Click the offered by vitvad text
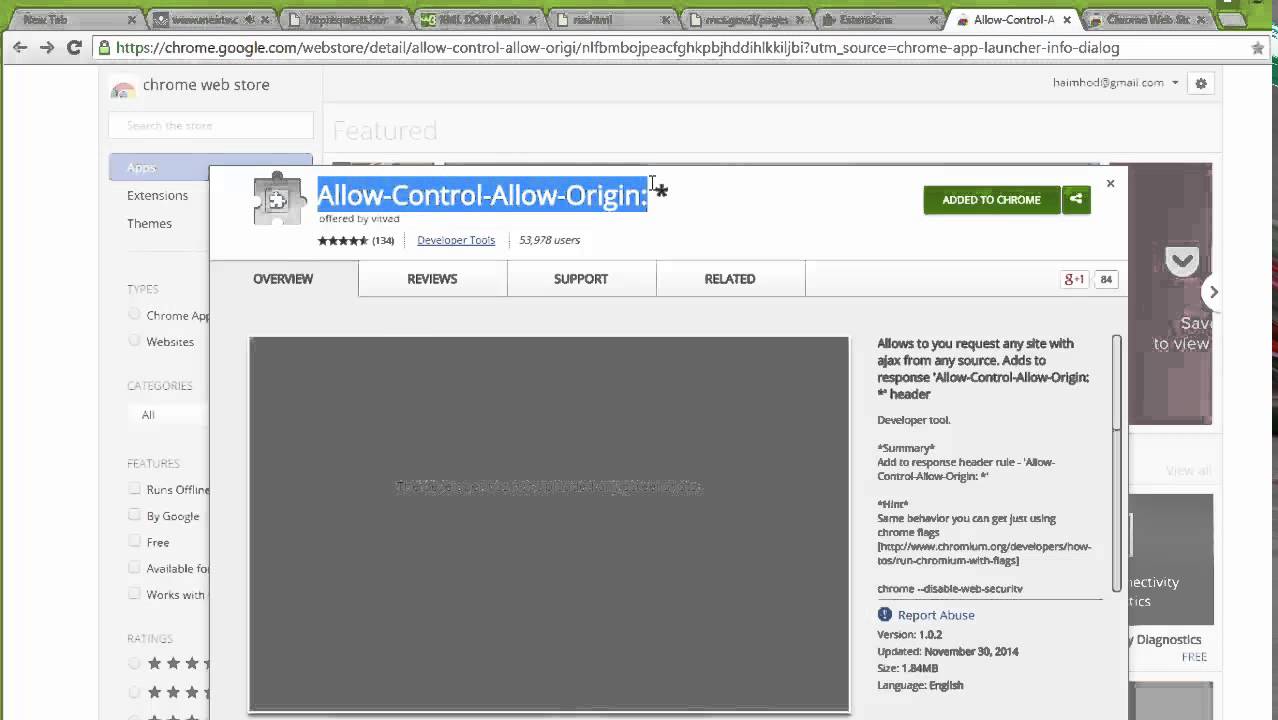The height and width of the screenshot is (720, 1278). (359, 218)
